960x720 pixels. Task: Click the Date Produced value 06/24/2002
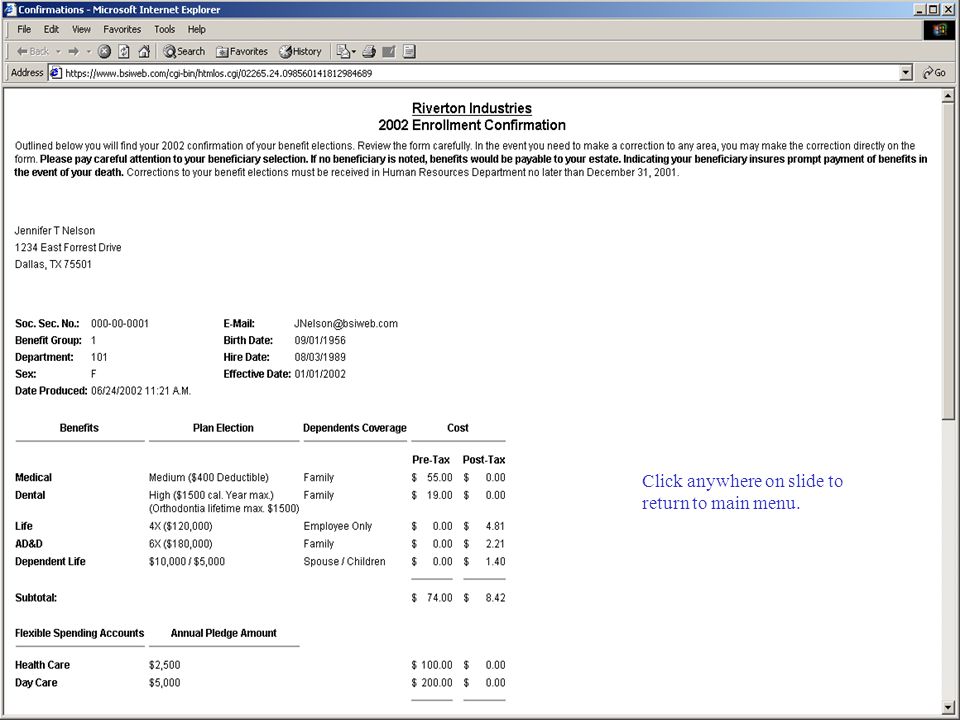(141, 391)
